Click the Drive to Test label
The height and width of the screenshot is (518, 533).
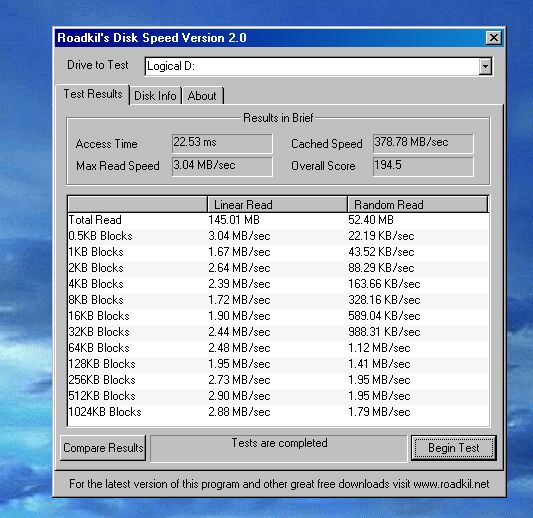click(x=98, y=65)
